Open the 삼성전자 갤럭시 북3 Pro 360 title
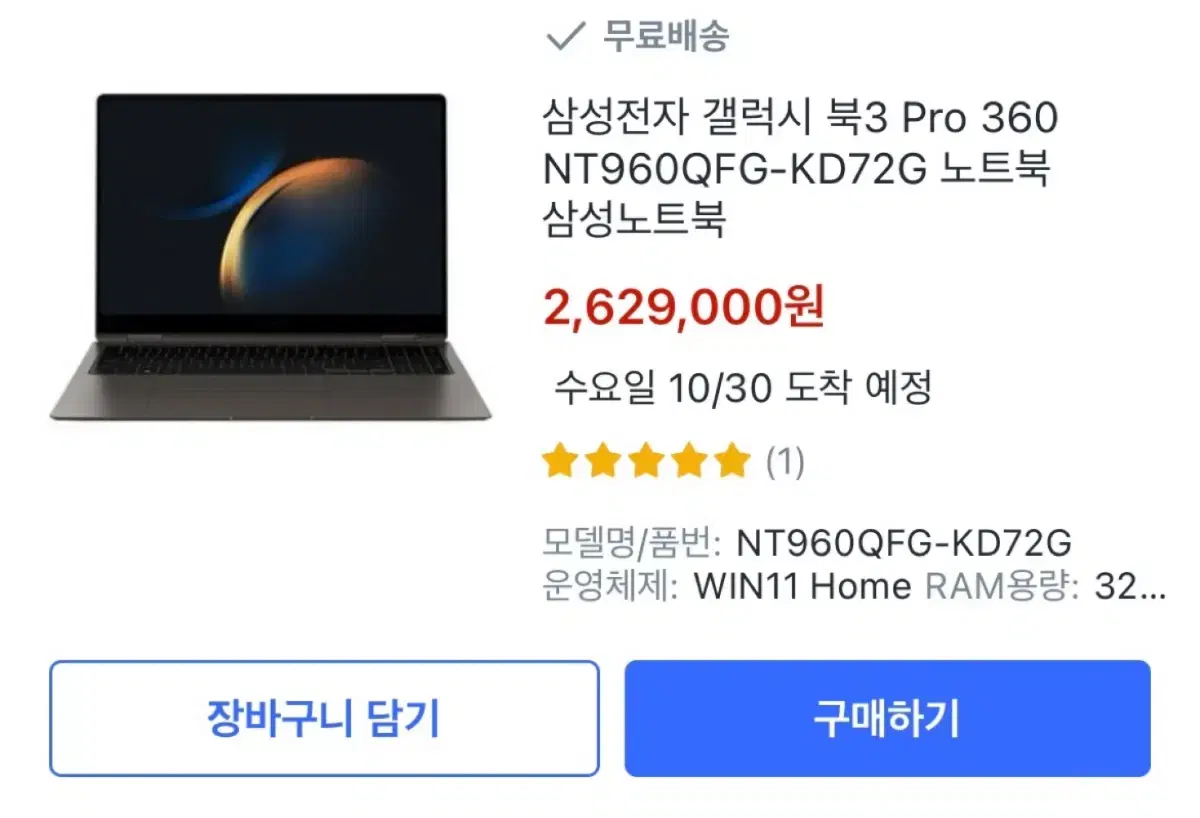This screenshot has width=1200, height=818. (800, 119)
